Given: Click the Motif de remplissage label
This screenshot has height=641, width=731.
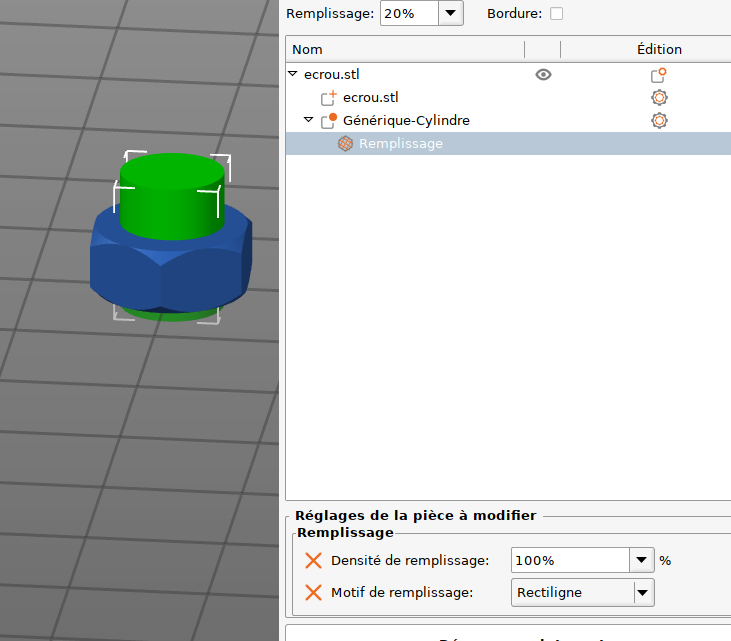Looking at the screenshot, I should pyautogui.click(x=402, y=593).
